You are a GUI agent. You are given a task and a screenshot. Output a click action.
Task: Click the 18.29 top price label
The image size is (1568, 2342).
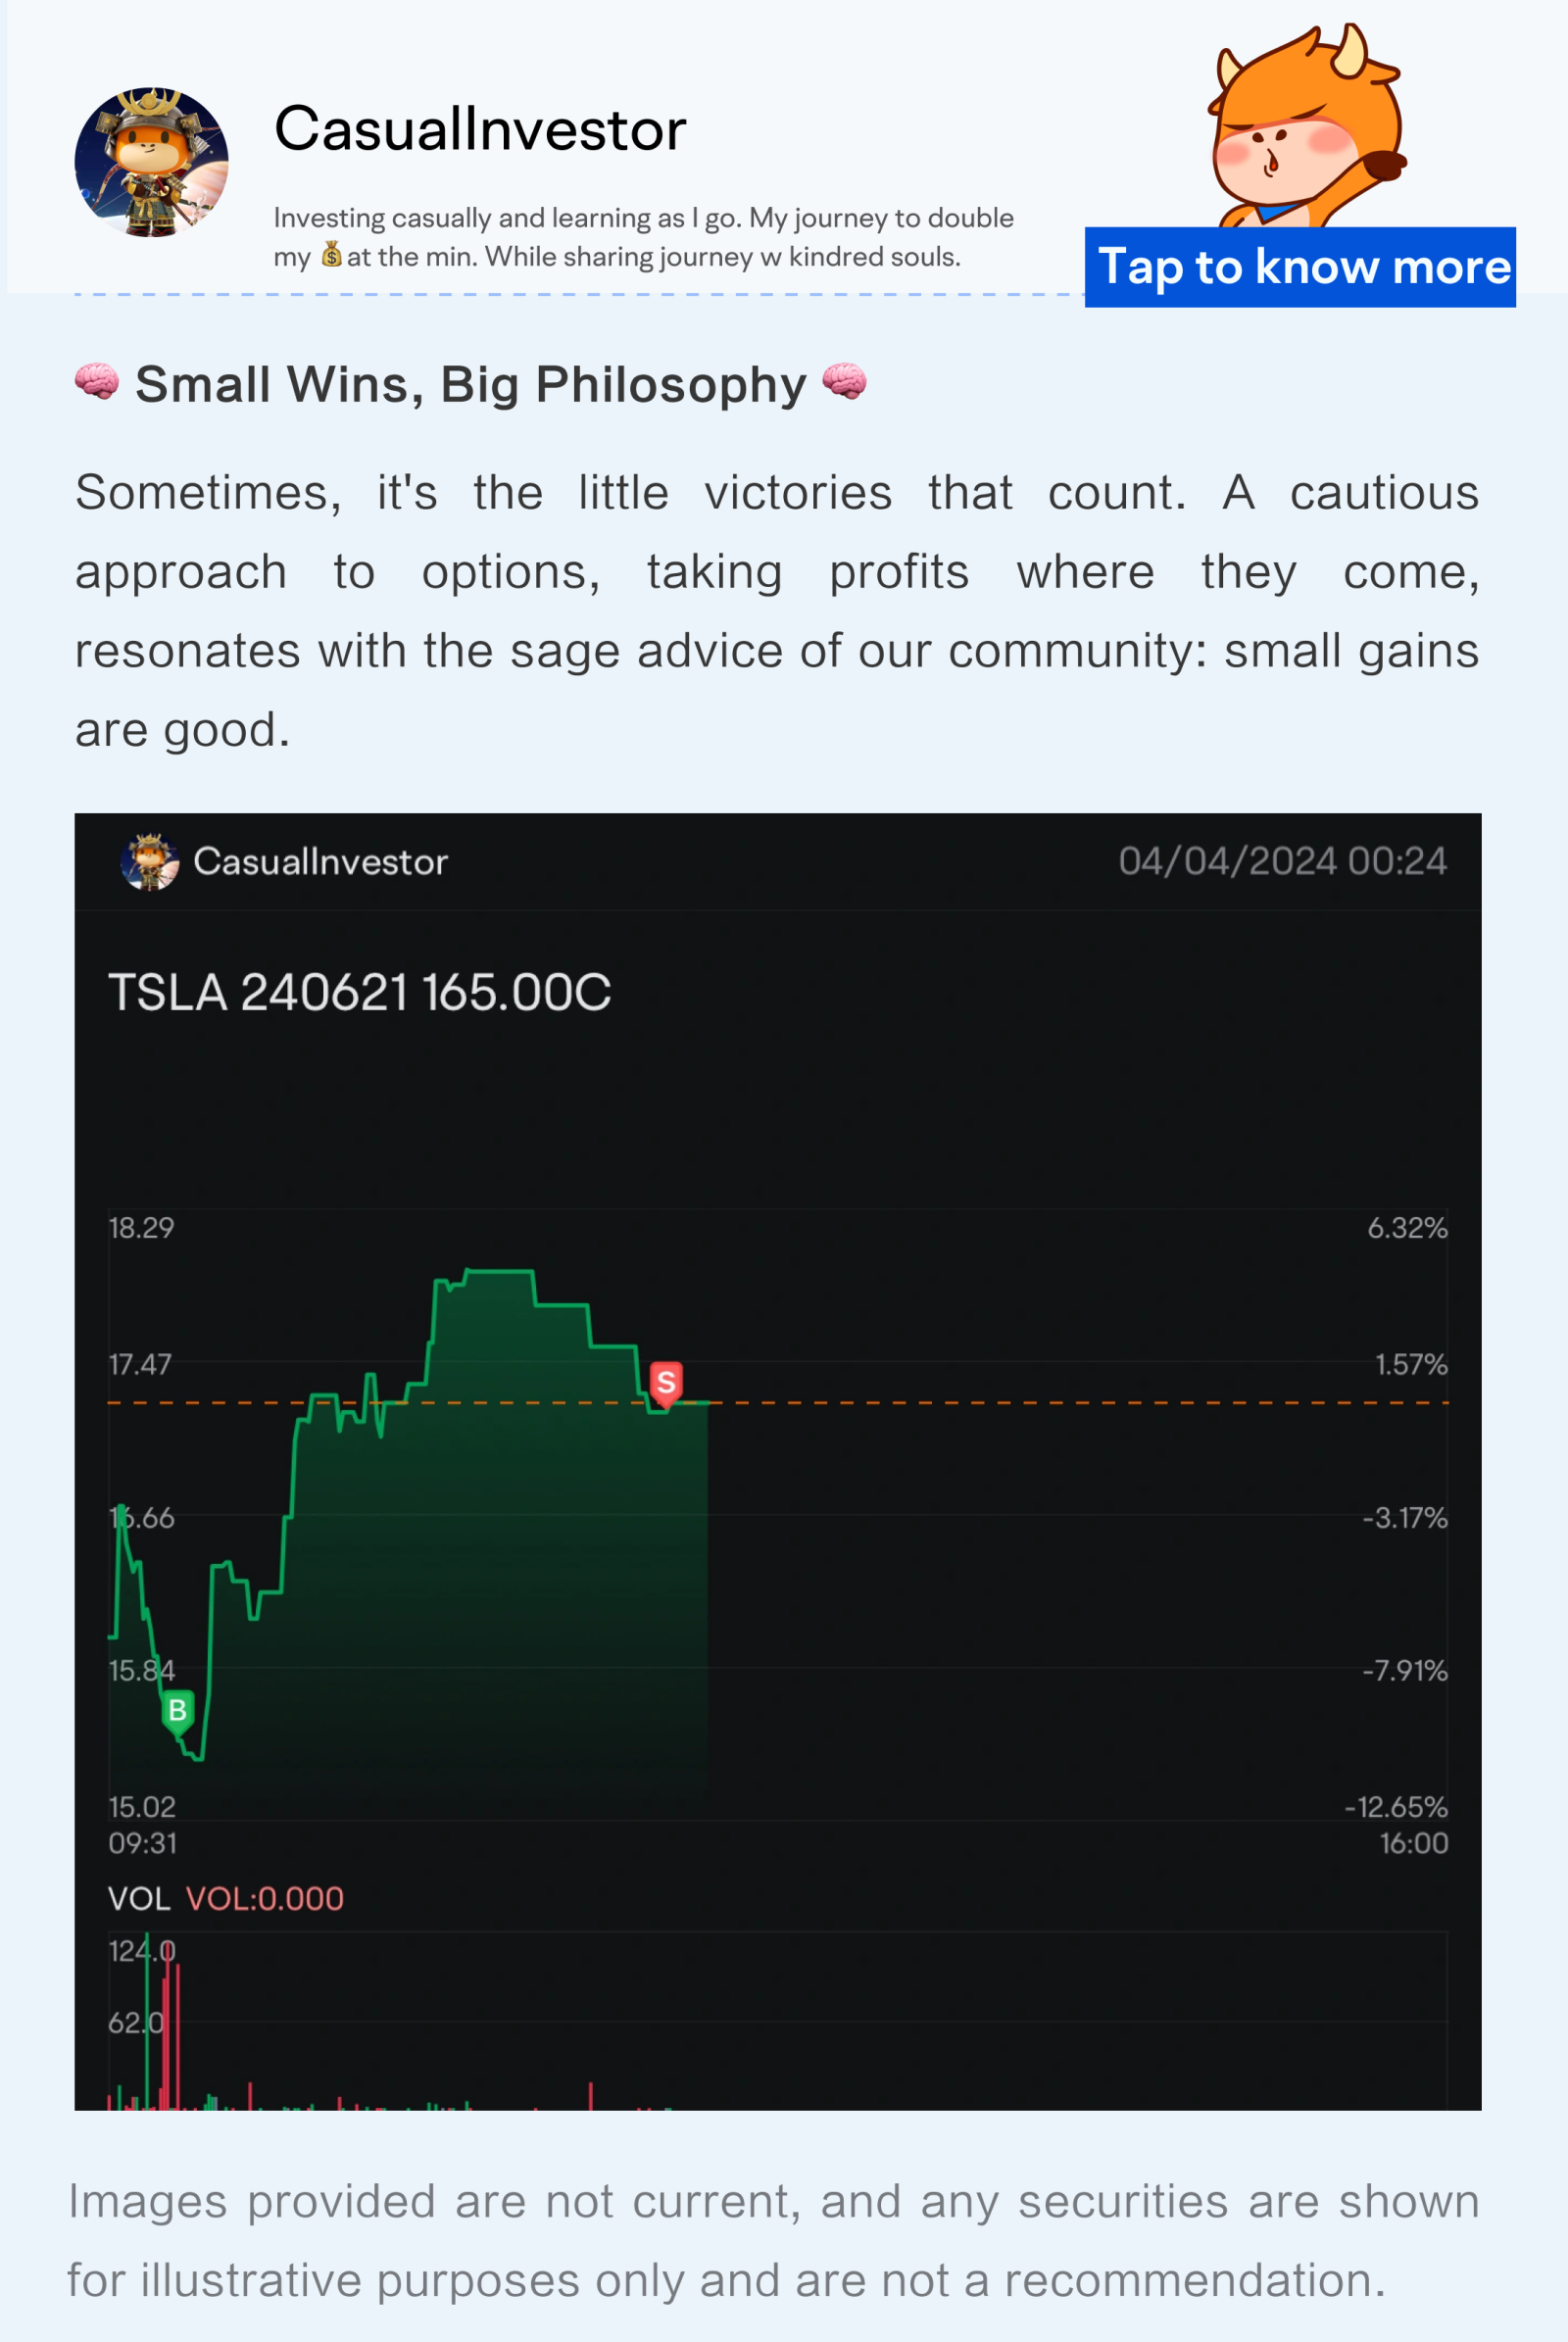[x=141, y=1228]
